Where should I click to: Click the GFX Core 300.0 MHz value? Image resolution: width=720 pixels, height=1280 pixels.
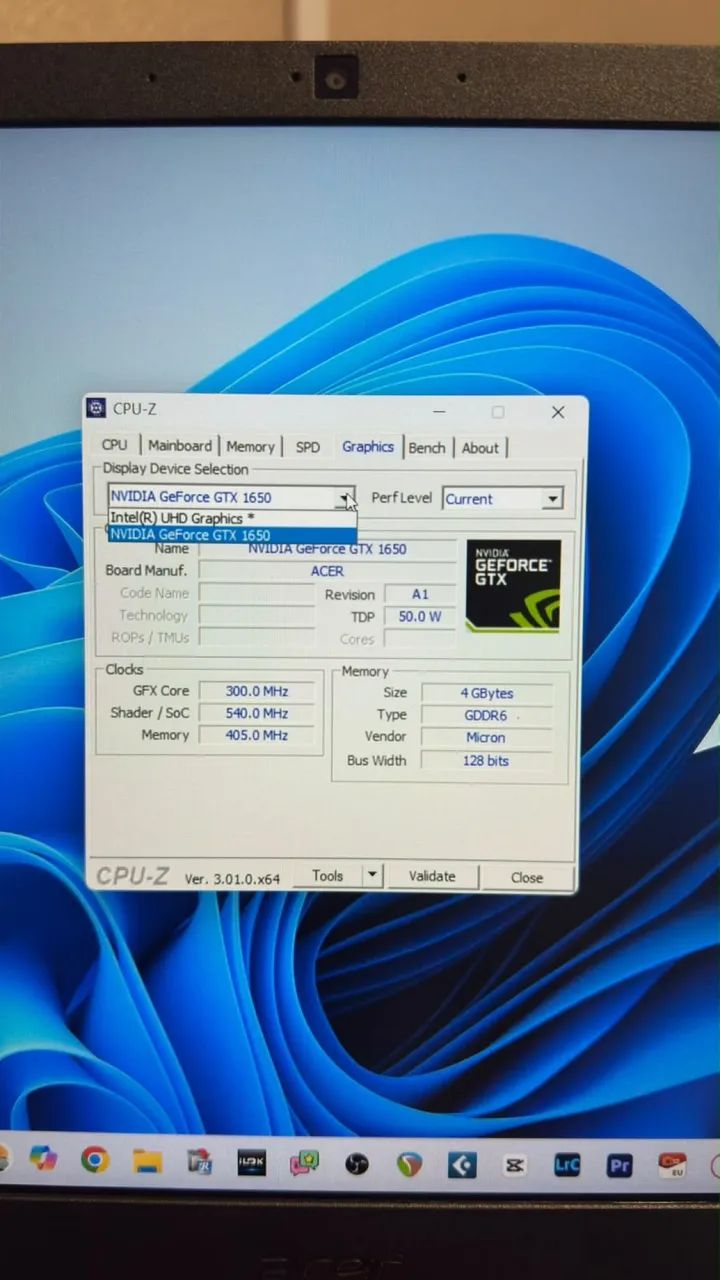click(x=257, y=691)
